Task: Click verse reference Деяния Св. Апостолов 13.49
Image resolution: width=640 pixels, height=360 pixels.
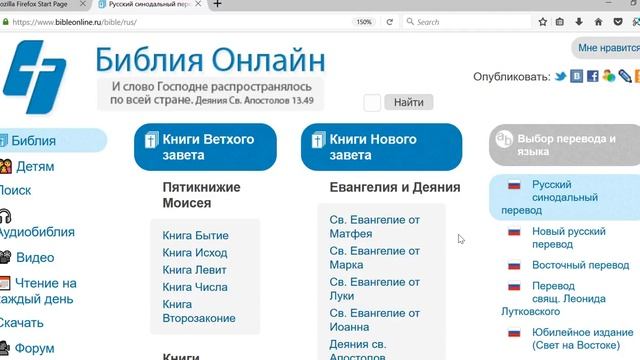Action: coord(254,100)
